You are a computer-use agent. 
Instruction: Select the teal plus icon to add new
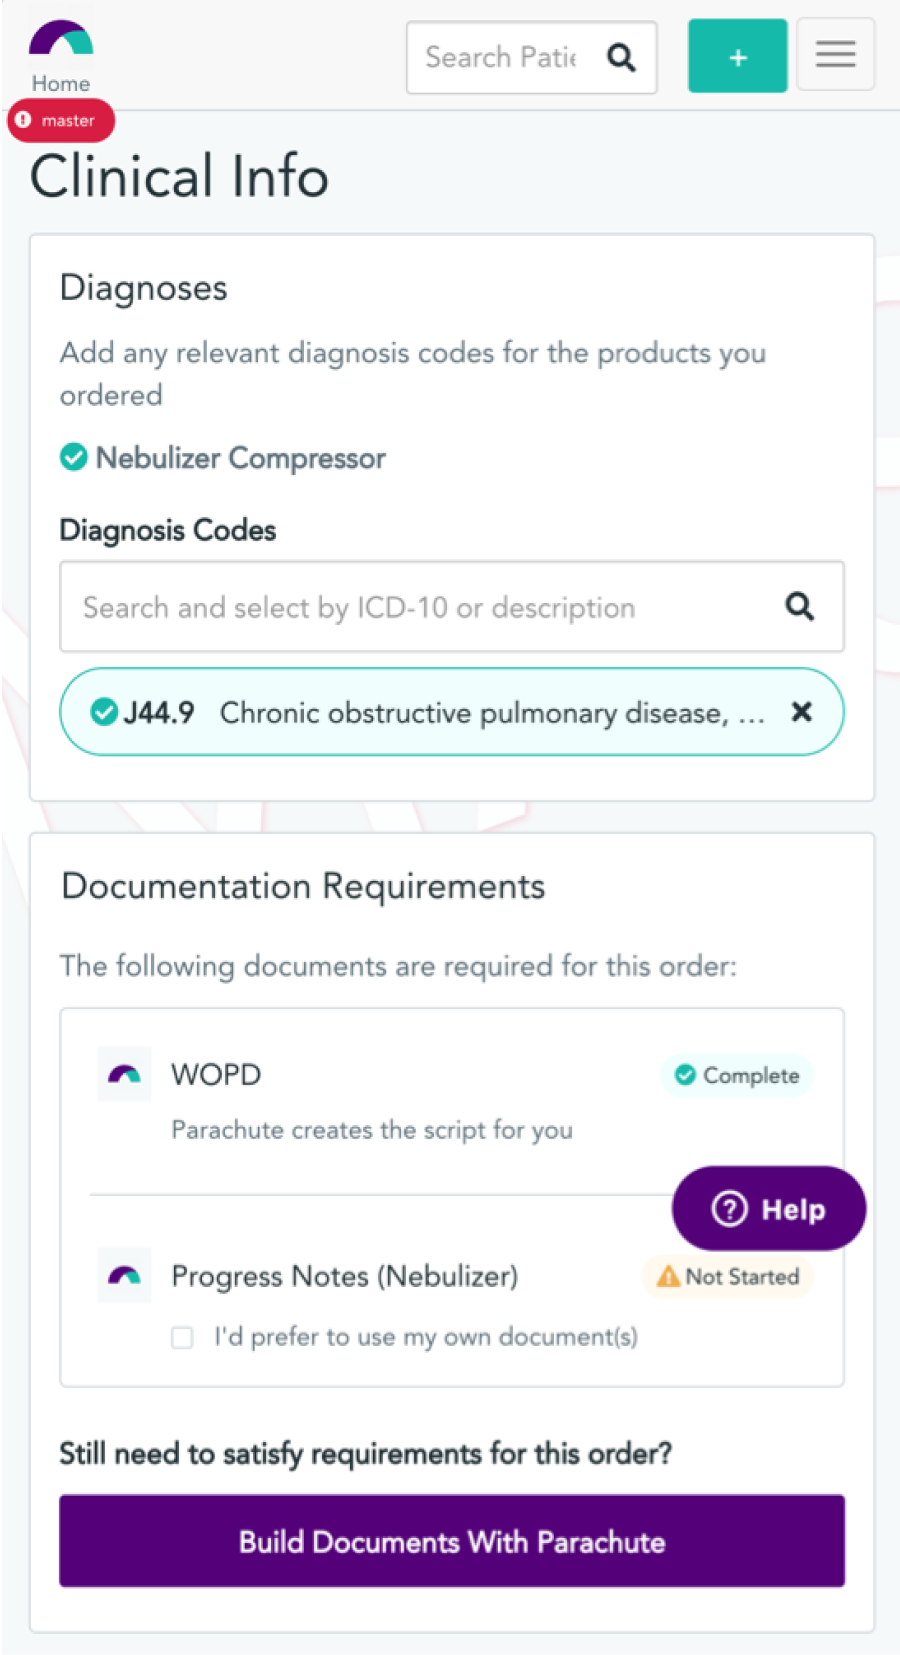pos(737,56)
